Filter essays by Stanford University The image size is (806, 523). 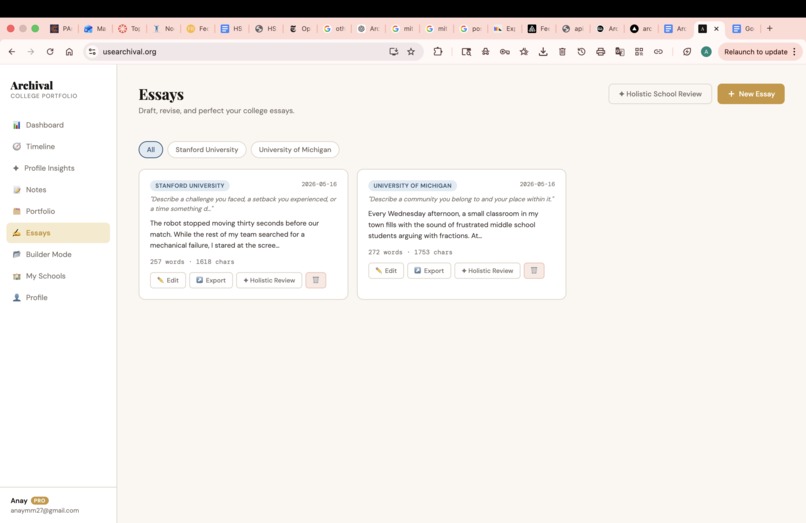tap(207, 150)
